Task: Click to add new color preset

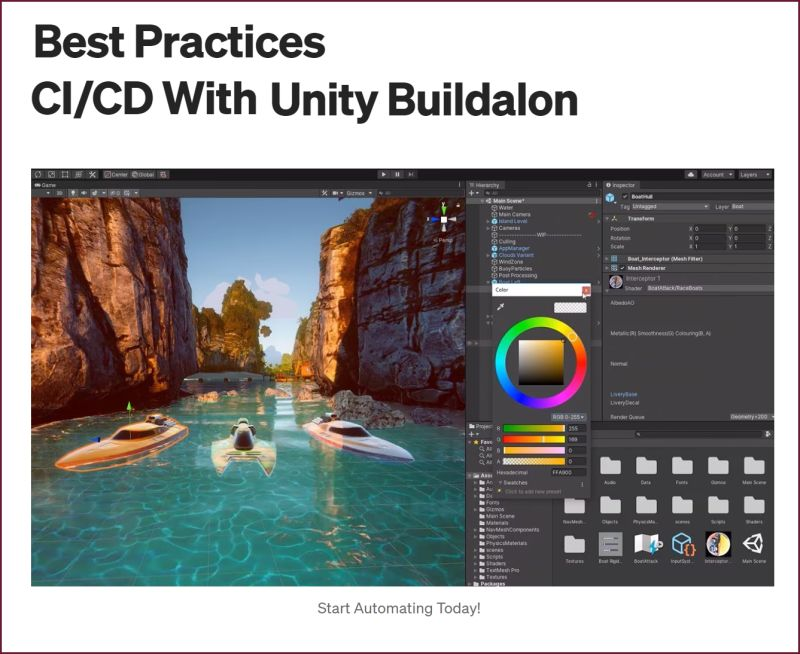Action: [x=533, y=492]
